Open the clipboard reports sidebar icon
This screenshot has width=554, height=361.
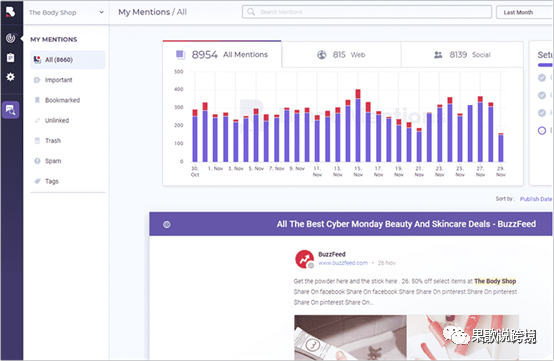tap(11, 58)
